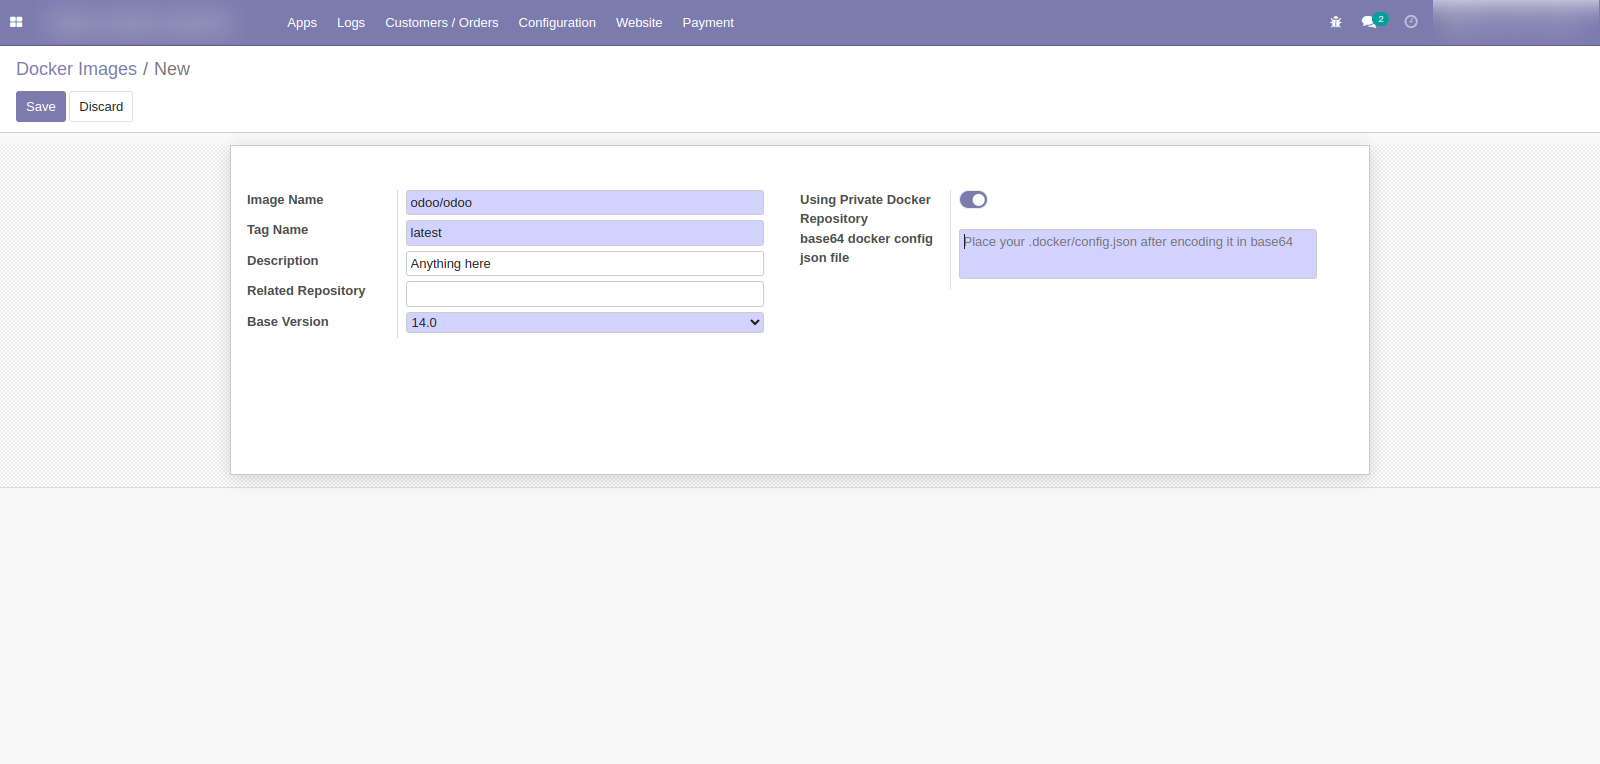The height and width of the screenshot is (764, 1600).
Task: Open the clock activities icon
Action: click(1411, 22)
